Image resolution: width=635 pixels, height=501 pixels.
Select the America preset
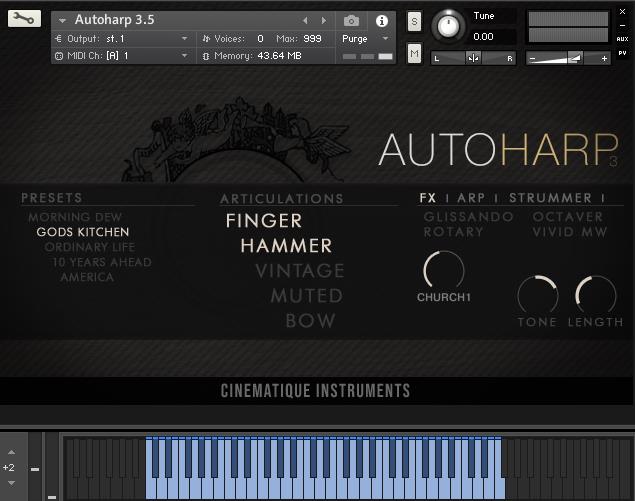pos(87,277)
